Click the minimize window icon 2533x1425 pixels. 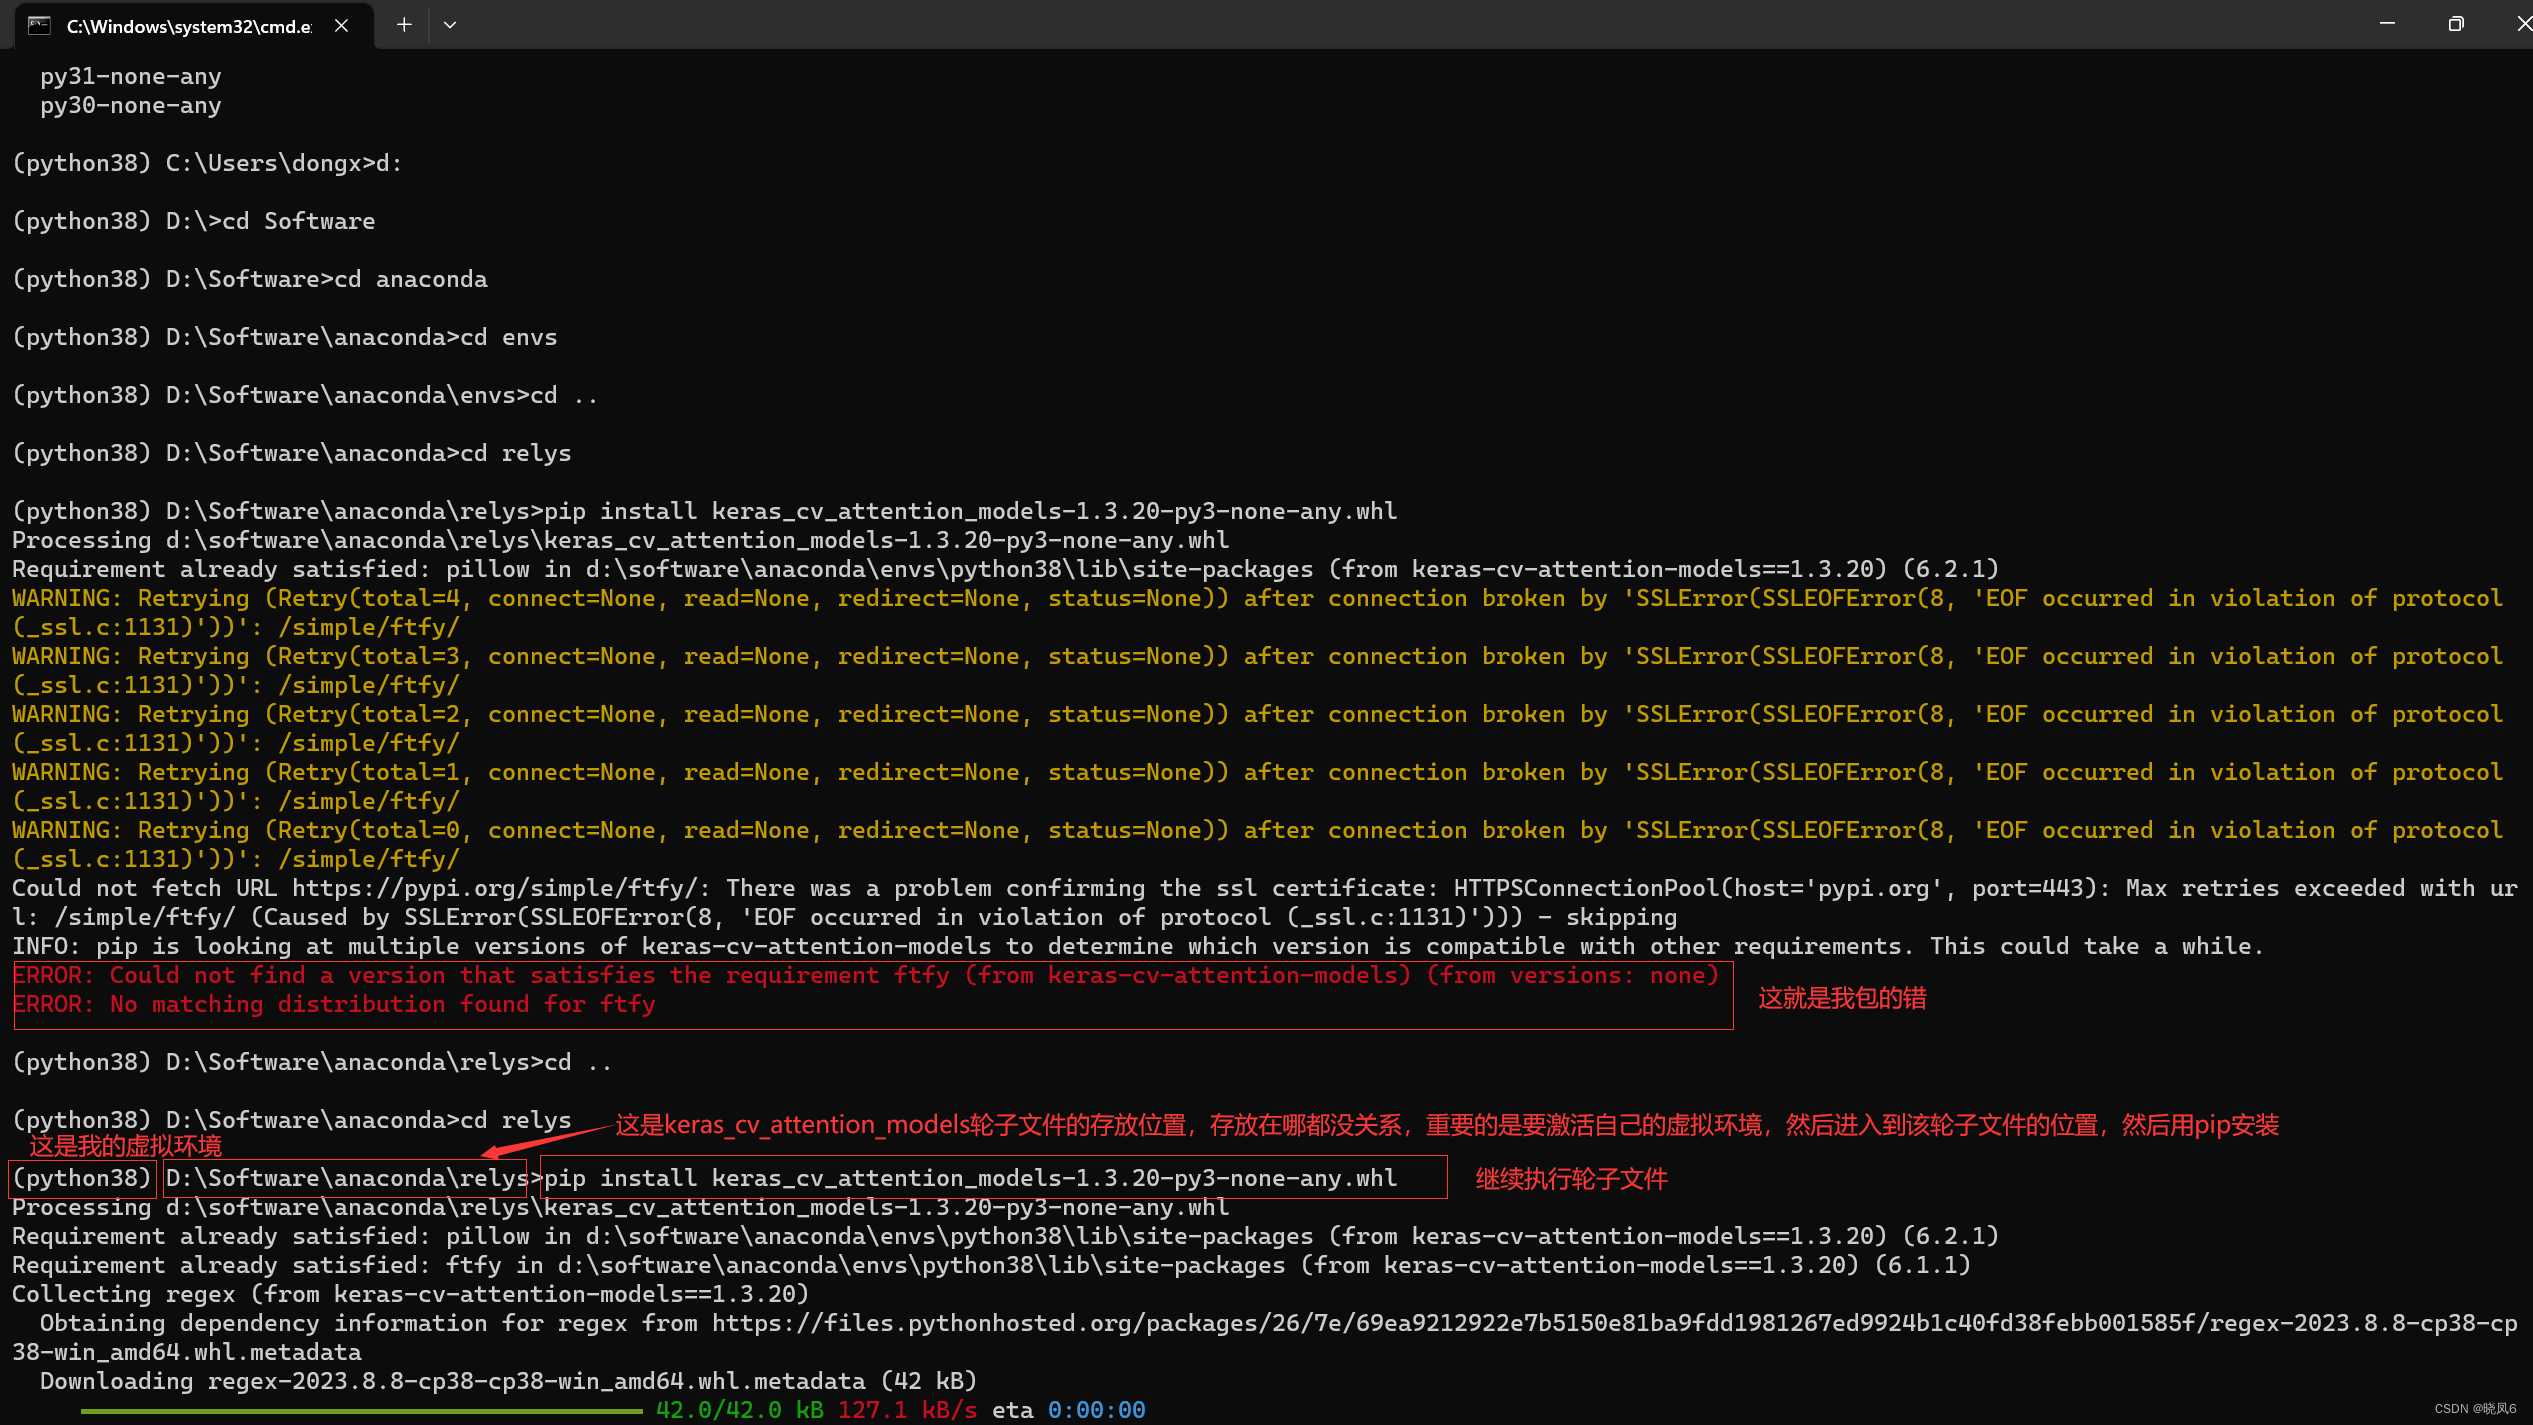click(2387, 23)
